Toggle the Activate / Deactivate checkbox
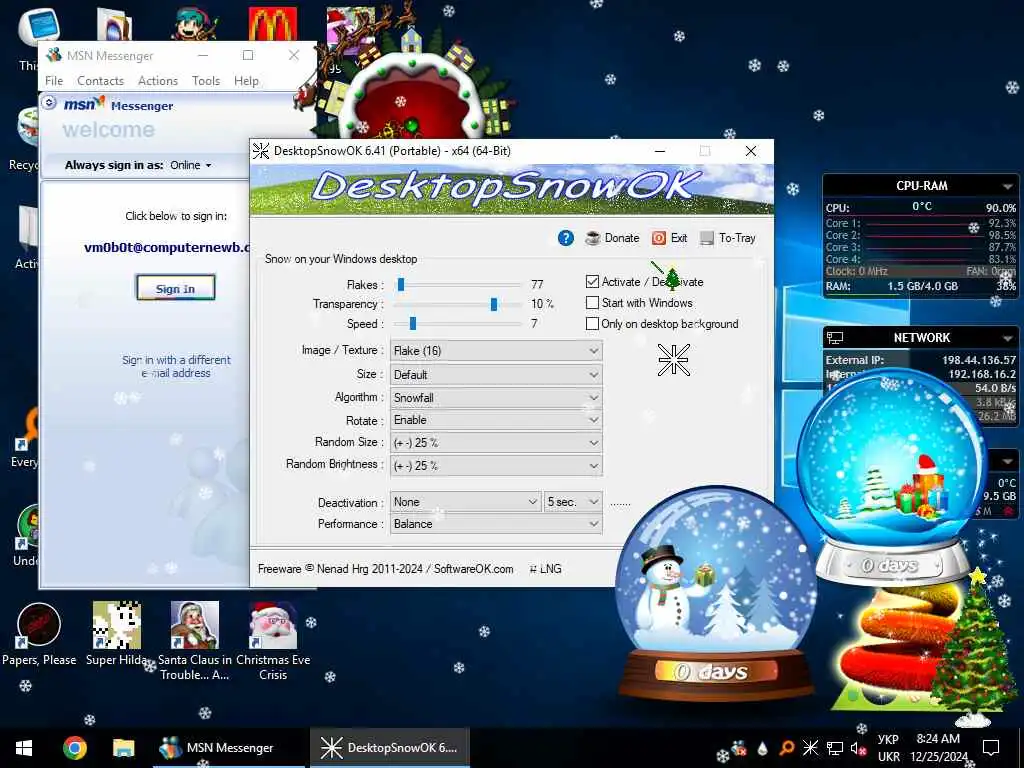Image resolution: width=1024 pixels, height=768 pixels. (592, 281)
